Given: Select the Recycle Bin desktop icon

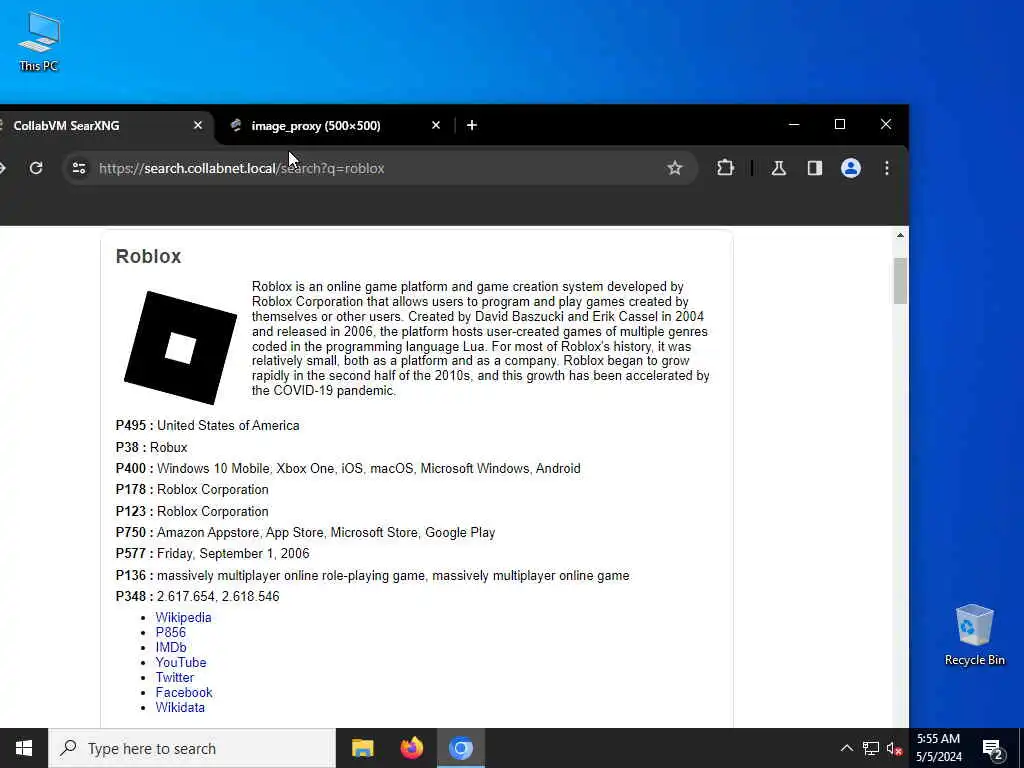Looking at the screenshot, I should 974,635.
